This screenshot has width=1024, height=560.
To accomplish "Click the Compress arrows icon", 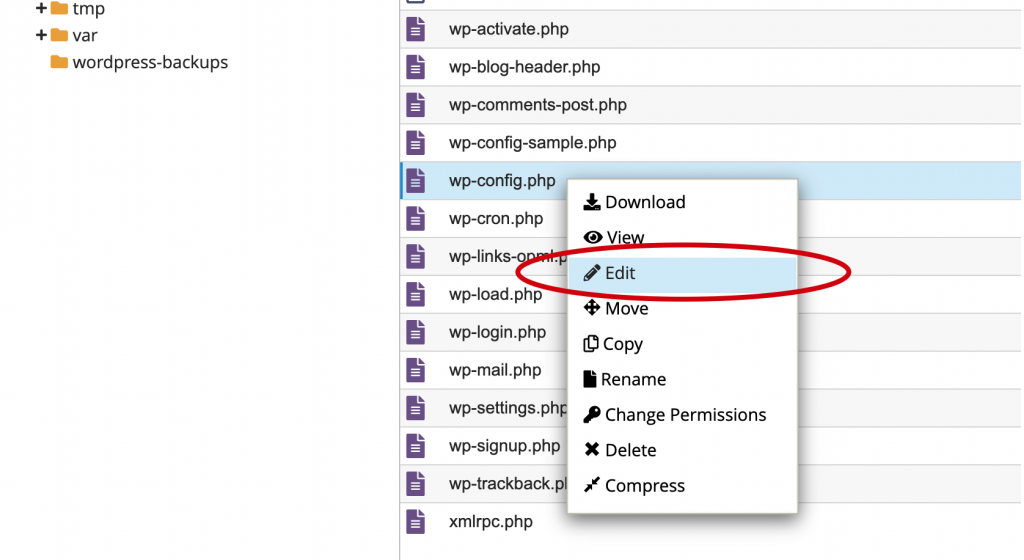I will [592, 485].
